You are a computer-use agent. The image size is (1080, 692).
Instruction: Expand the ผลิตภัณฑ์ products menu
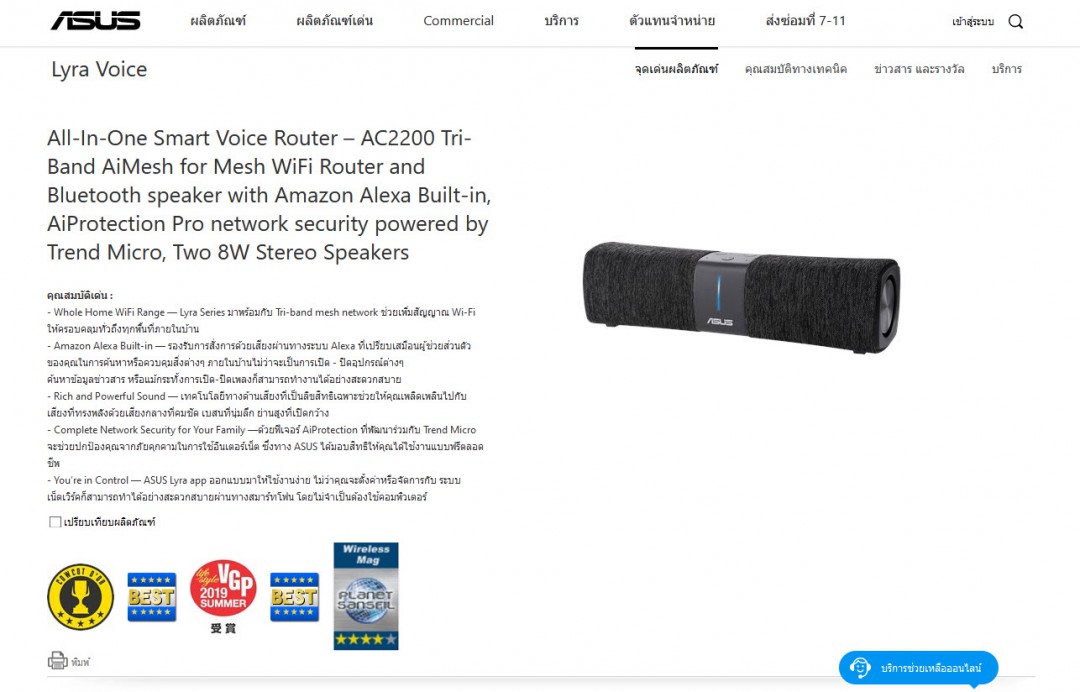[218, 21]
